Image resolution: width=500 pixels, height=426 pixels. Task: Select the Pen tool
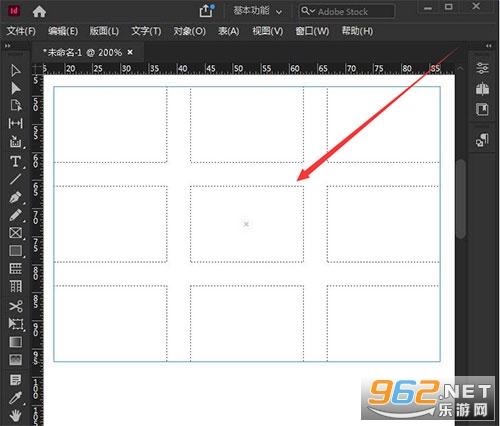click(15, 197)
